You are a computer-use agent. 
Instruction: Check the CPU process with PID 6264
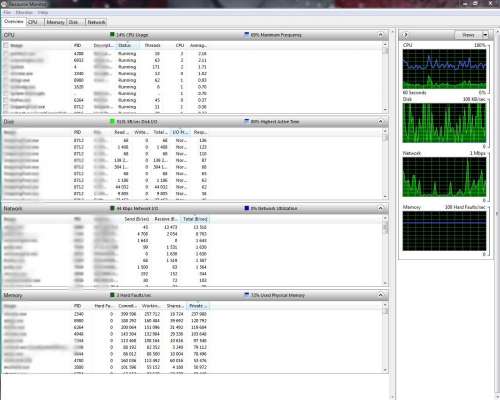pyautogui.click(x=6, y=100)
